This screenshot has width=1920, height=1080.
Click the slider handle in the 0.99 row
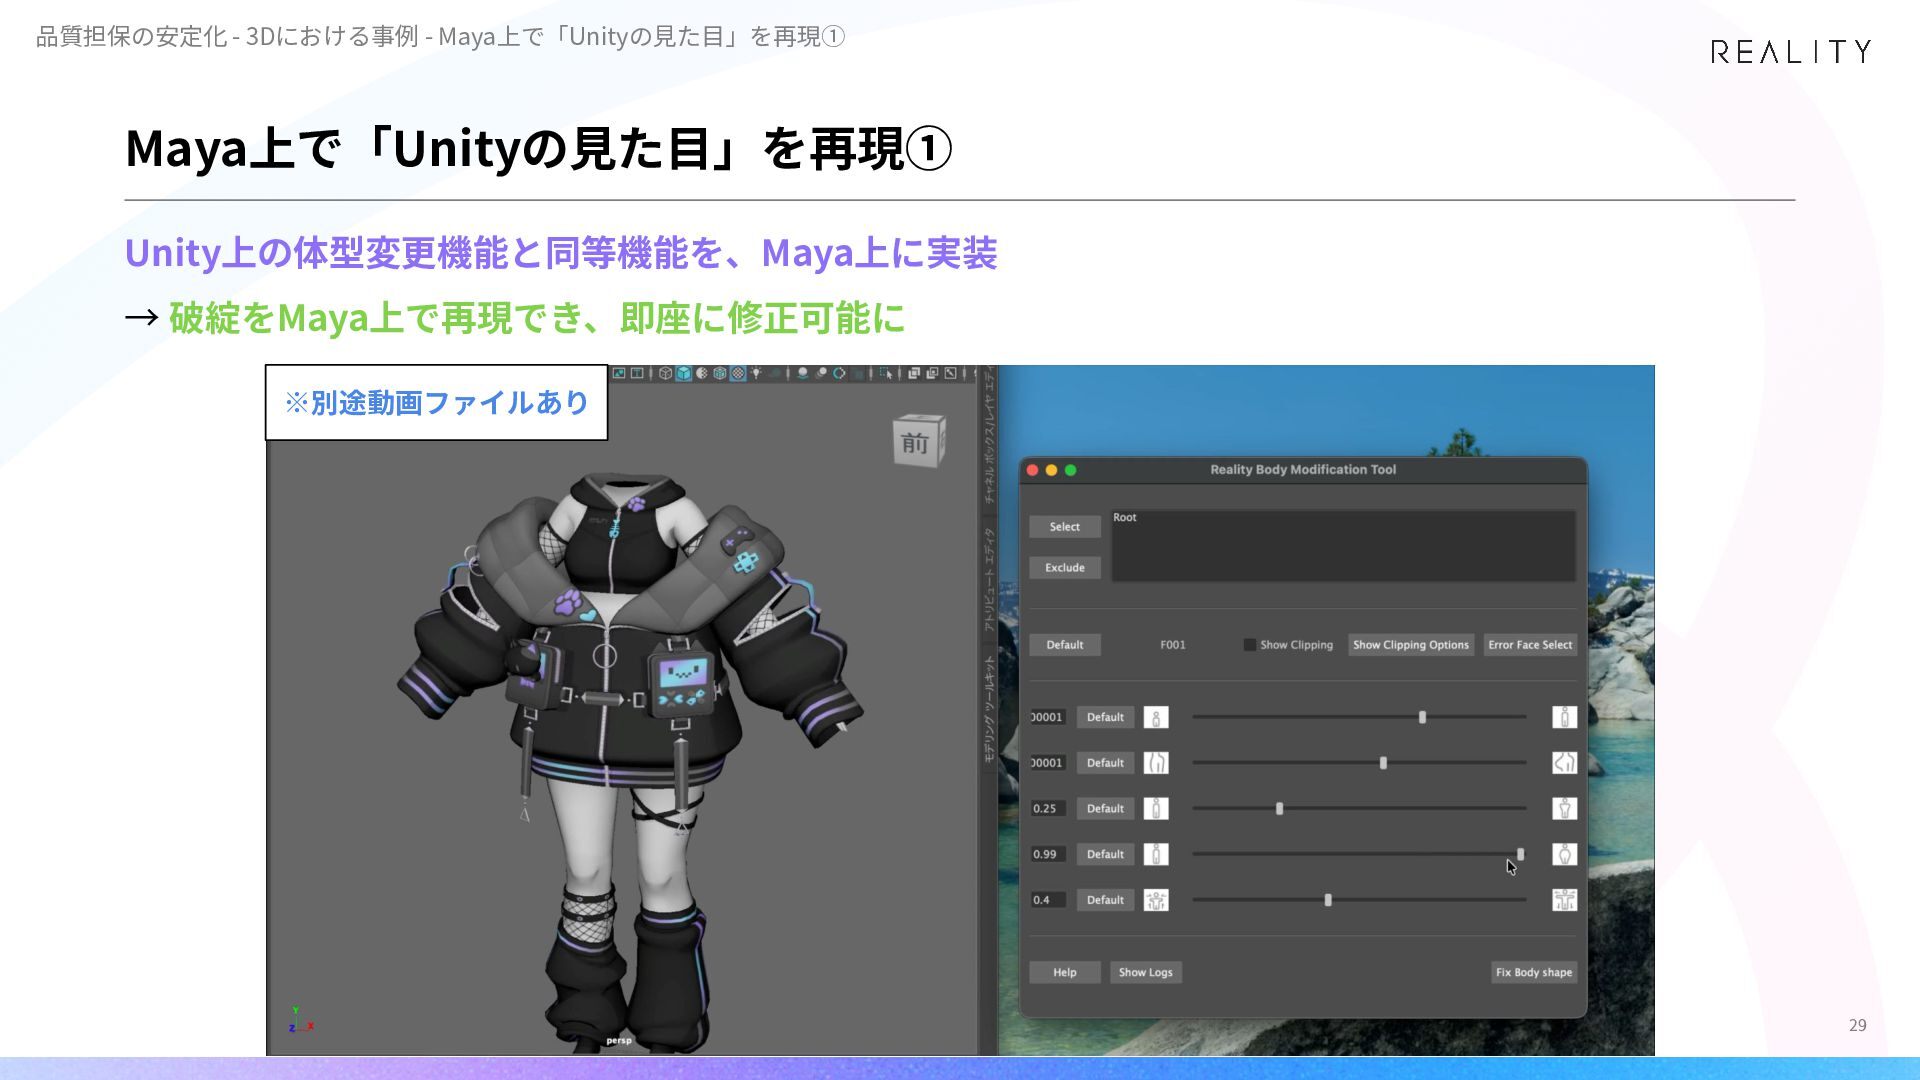pos(1520,855)
